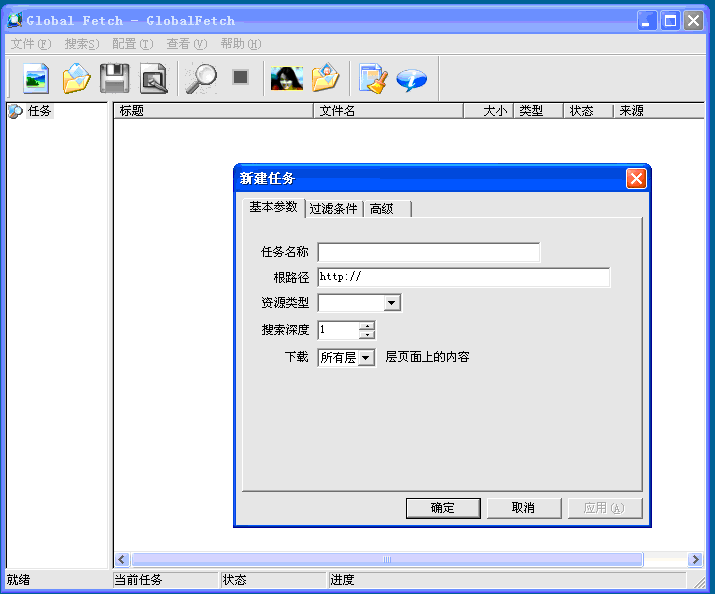Click the new image task toolbar icon
715x594 pixels.
36,78
